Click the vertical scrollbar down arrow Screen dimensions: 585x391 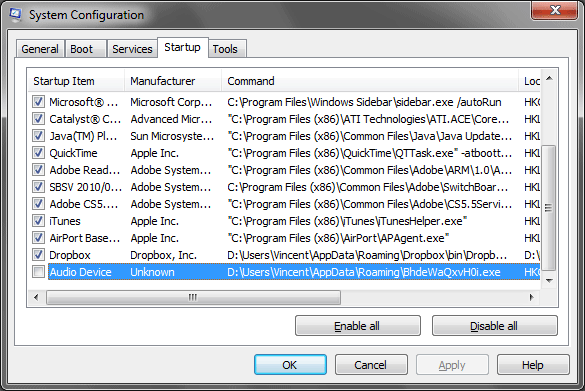549,281
